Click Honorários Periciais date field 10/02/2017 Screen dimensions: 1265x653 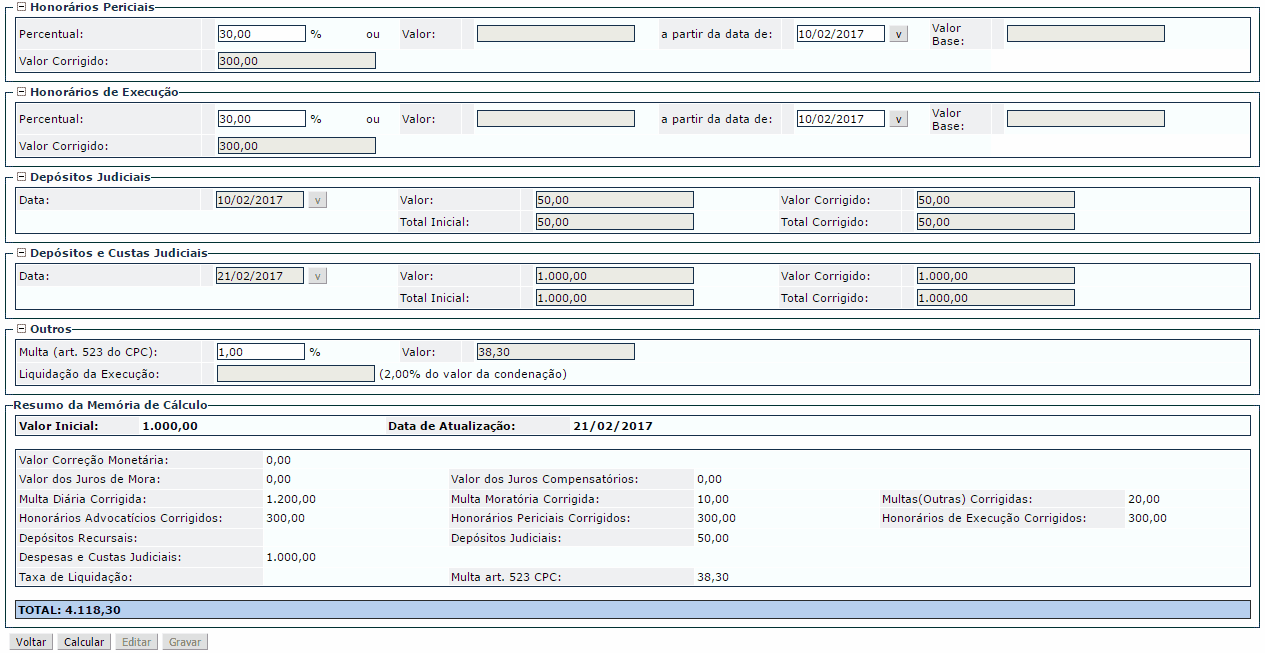(x=841, y=34)
